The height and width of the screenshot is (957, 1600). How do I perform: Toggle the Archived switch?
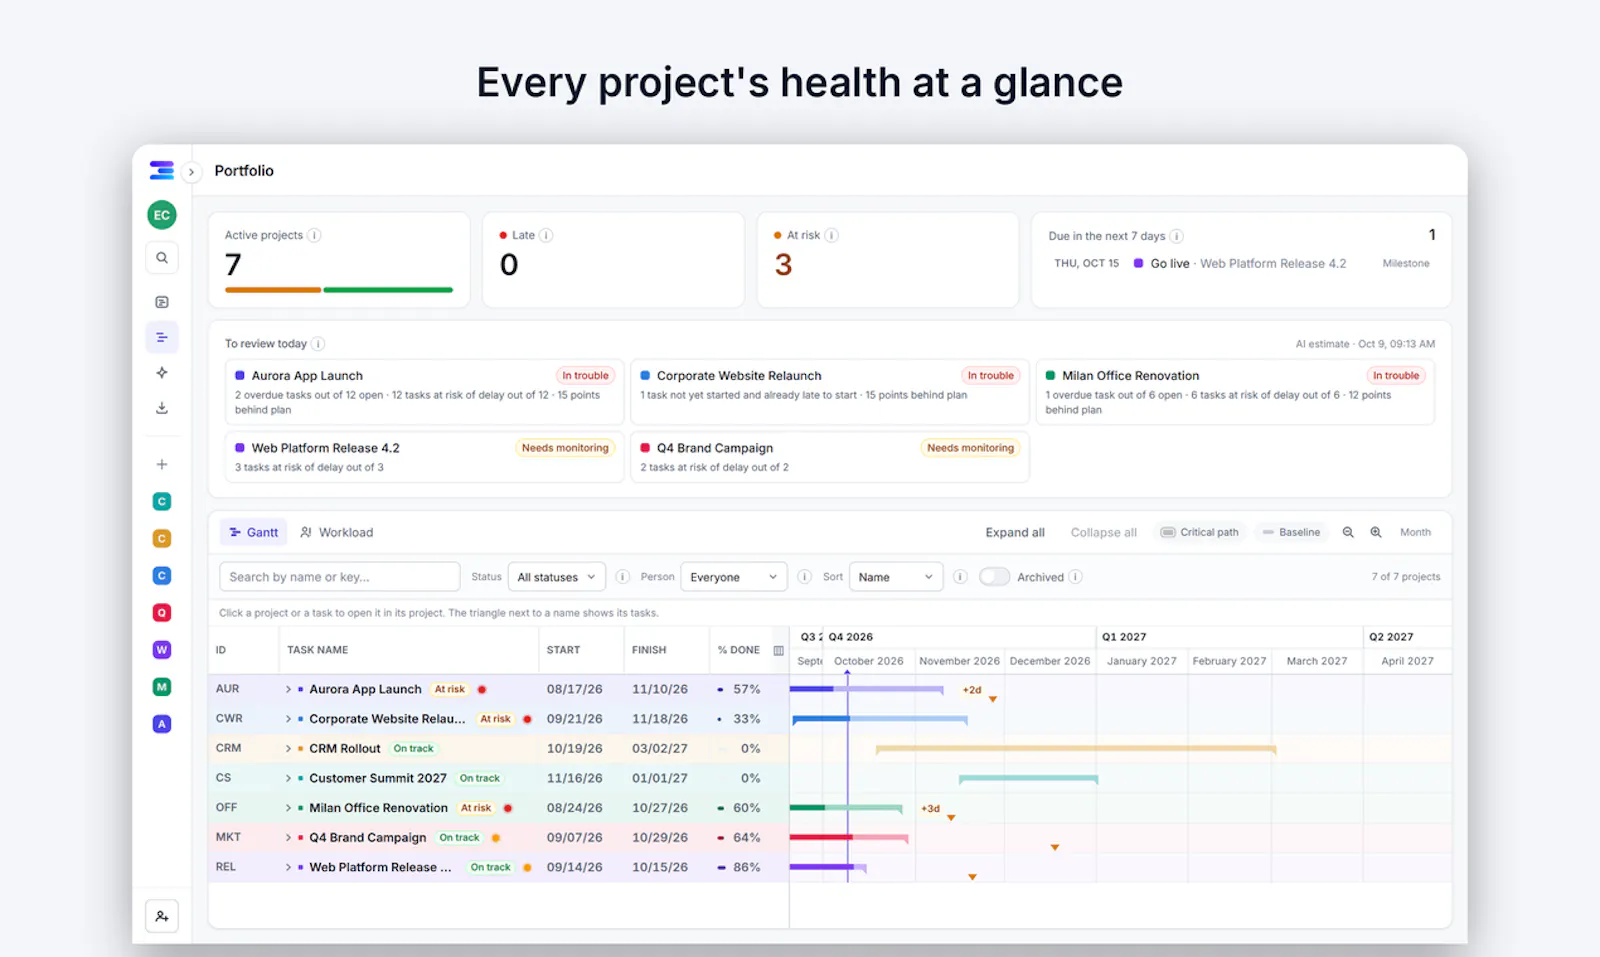994,577
